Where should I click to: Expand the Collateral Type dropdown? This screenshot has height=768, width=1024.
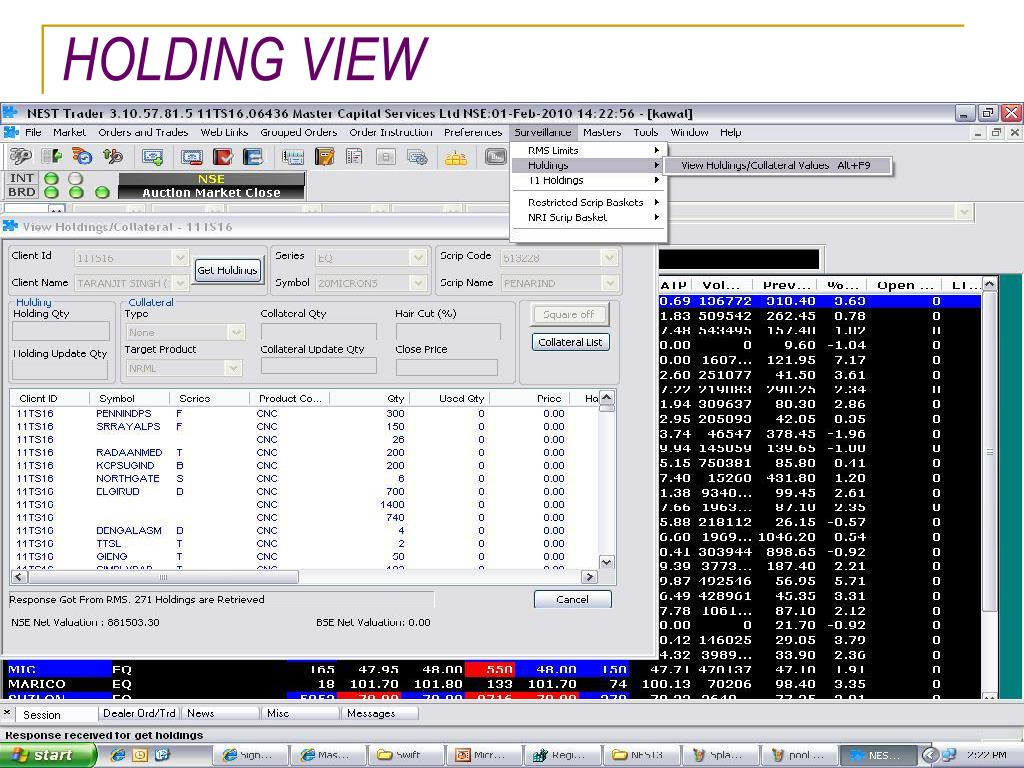(236, 332)
